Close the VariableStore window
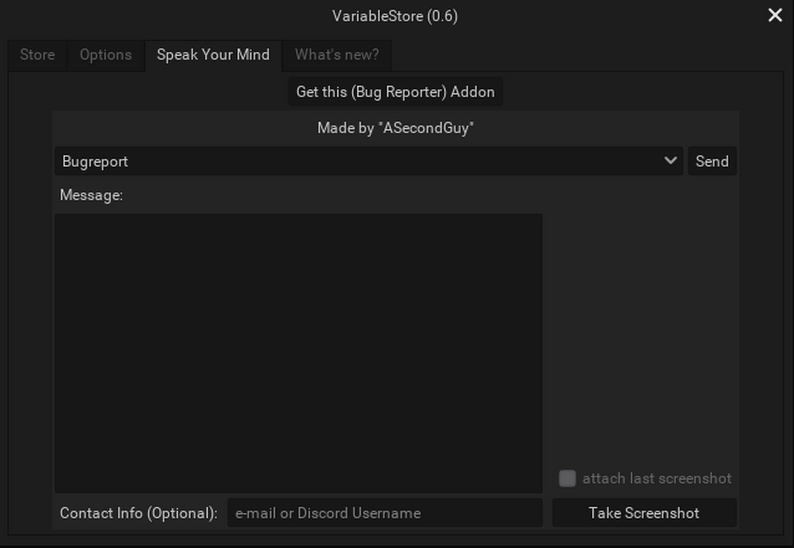This screenshot has height=548, width=794. point(775,15)
